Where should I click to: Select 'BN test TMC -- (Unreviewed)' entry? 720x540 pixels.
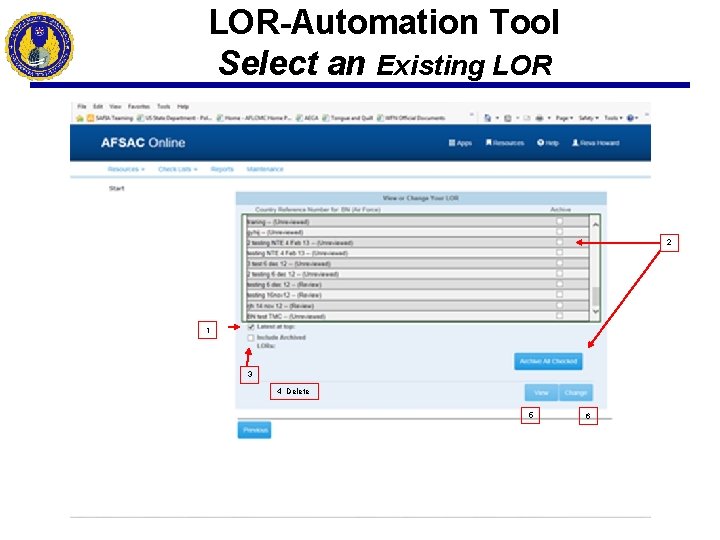pyautogui.click(x=417, y=316)
